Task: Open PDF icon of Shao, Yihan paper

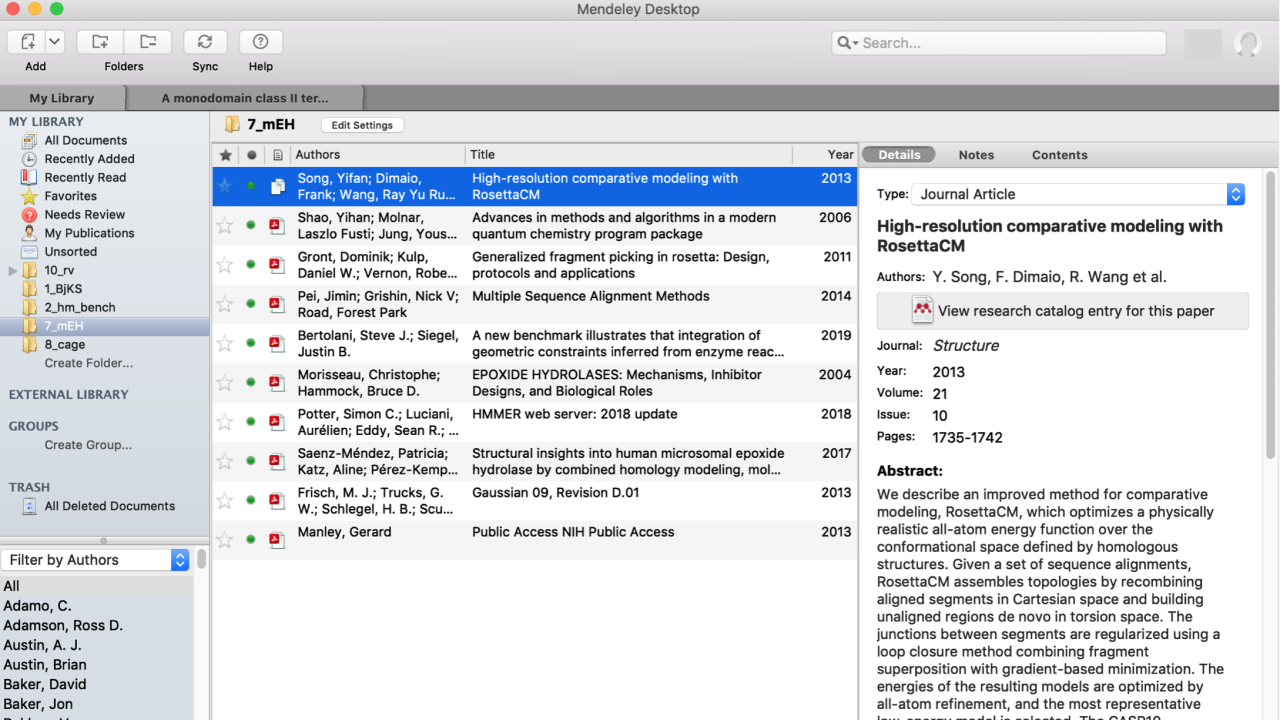Action: click(277, 226)
